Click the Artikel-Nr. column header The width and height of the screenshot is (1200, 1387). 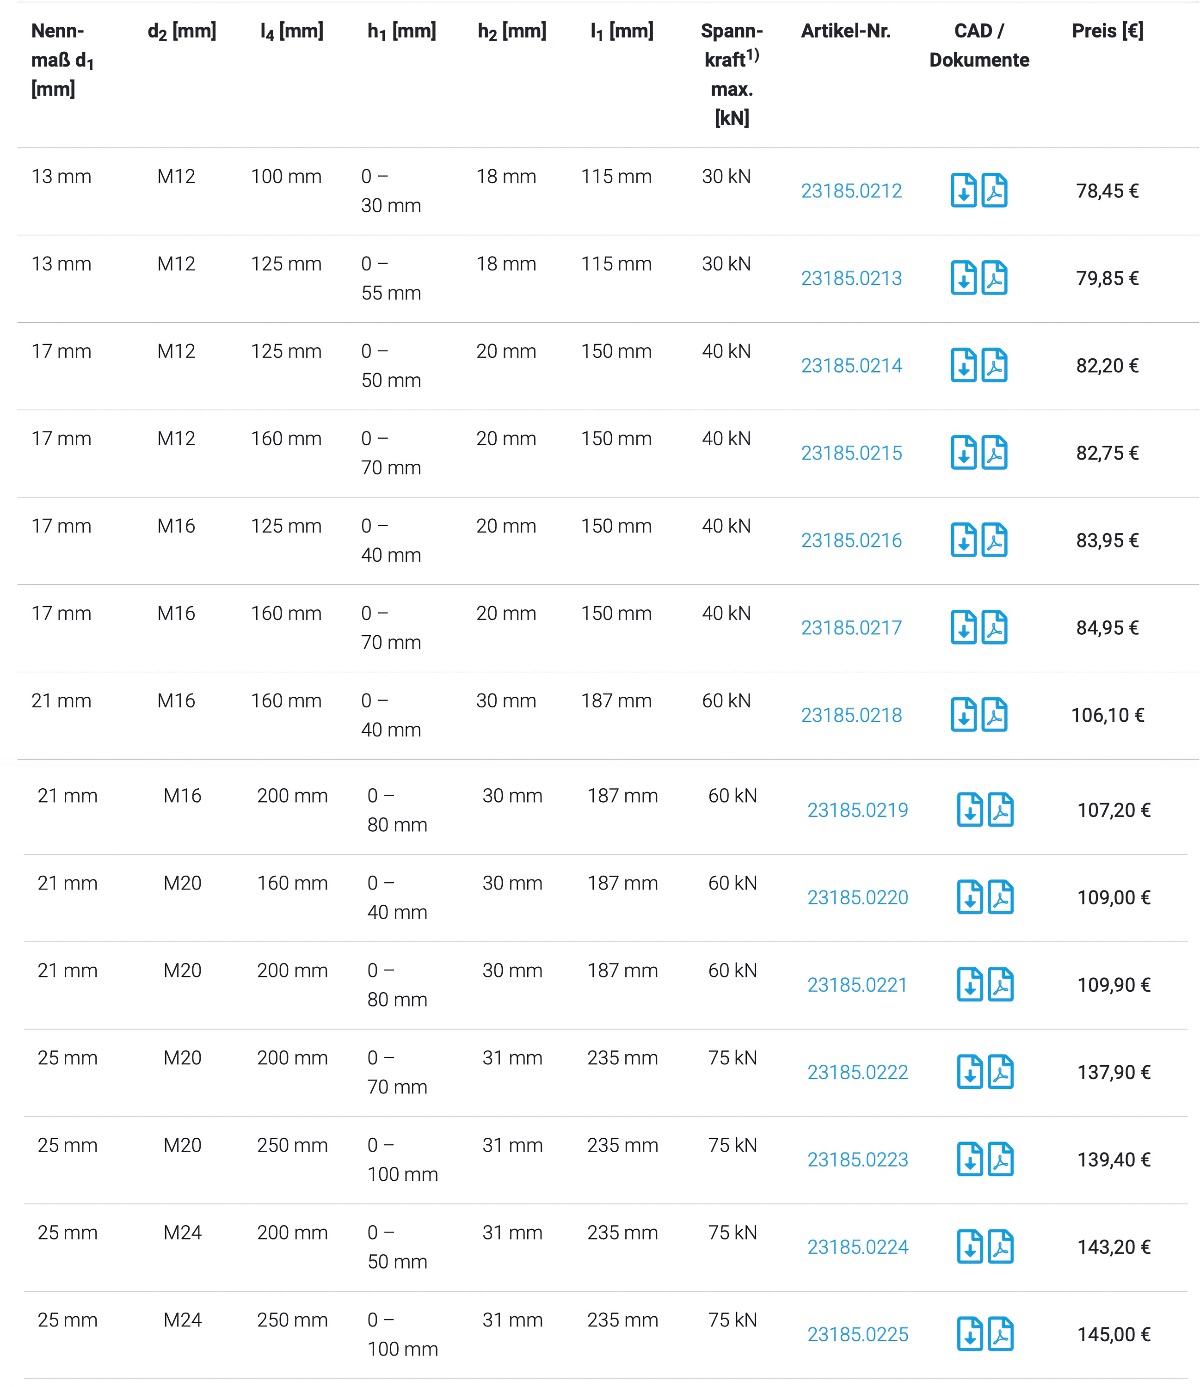(x=845, y=31)
